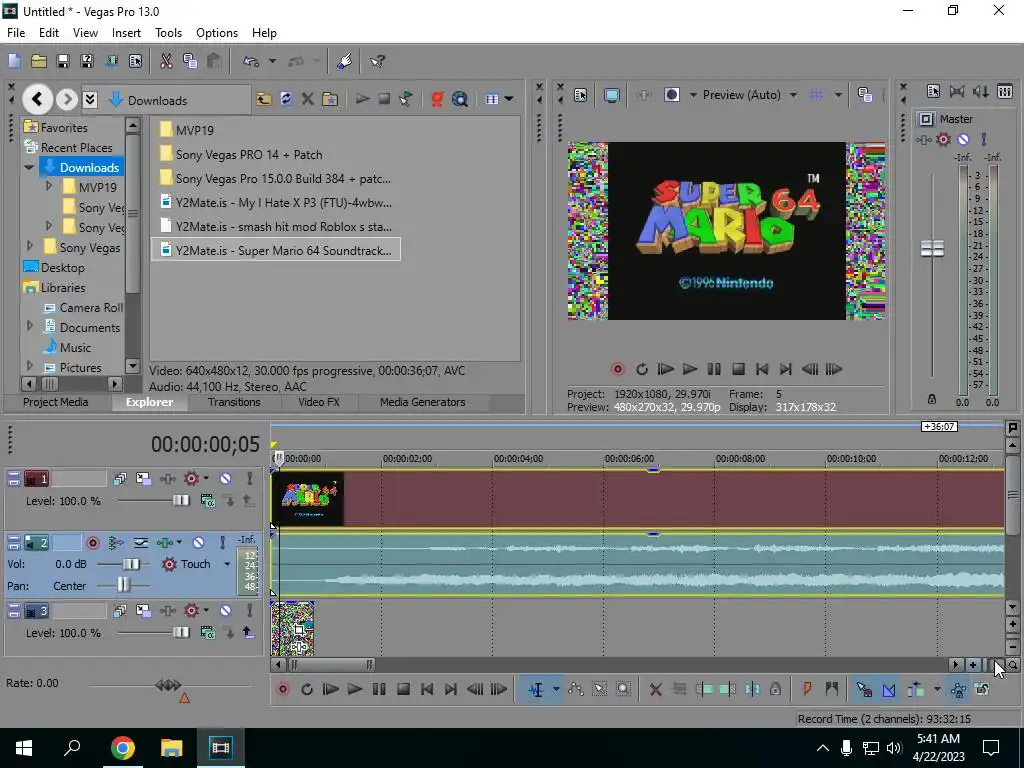Switch to the Project Media tab
This screenshot has height=768, width=1024.
pos(56,402)
